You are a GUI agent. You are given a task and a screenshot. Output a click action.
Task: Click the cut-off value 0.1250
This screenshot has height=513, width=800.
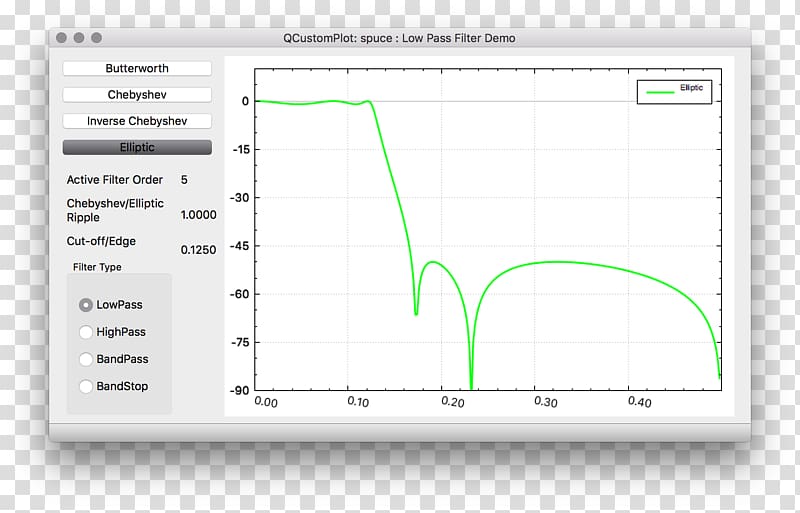point(198,250)
